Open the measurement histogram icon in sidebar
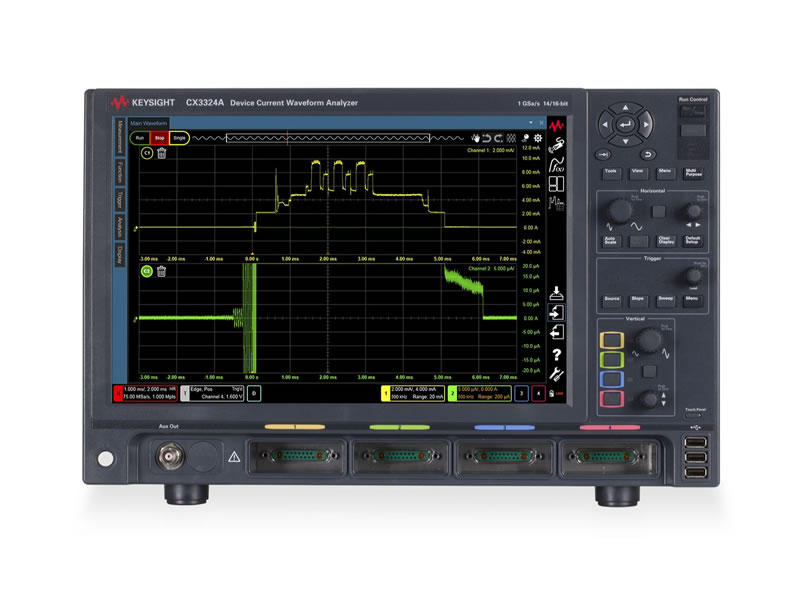Viewport: 800px width, 600px height. [556, 204]
